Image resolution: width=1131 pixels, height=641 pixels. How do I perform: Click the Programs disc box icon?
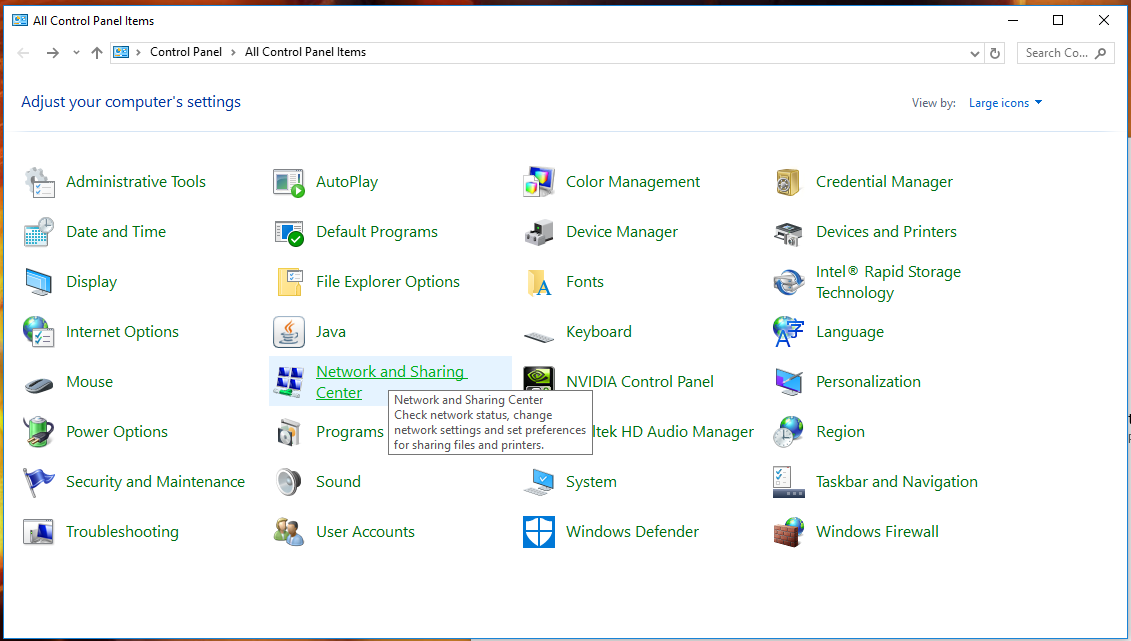(x=289, y=432)
